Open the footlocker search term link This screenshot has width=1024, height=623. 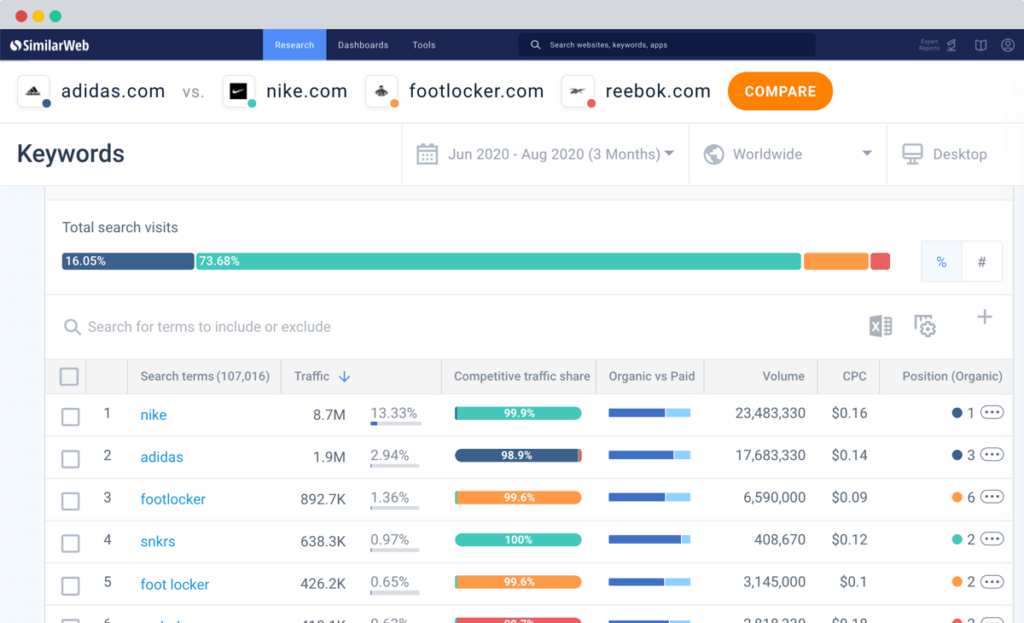(x=173, y=499)
